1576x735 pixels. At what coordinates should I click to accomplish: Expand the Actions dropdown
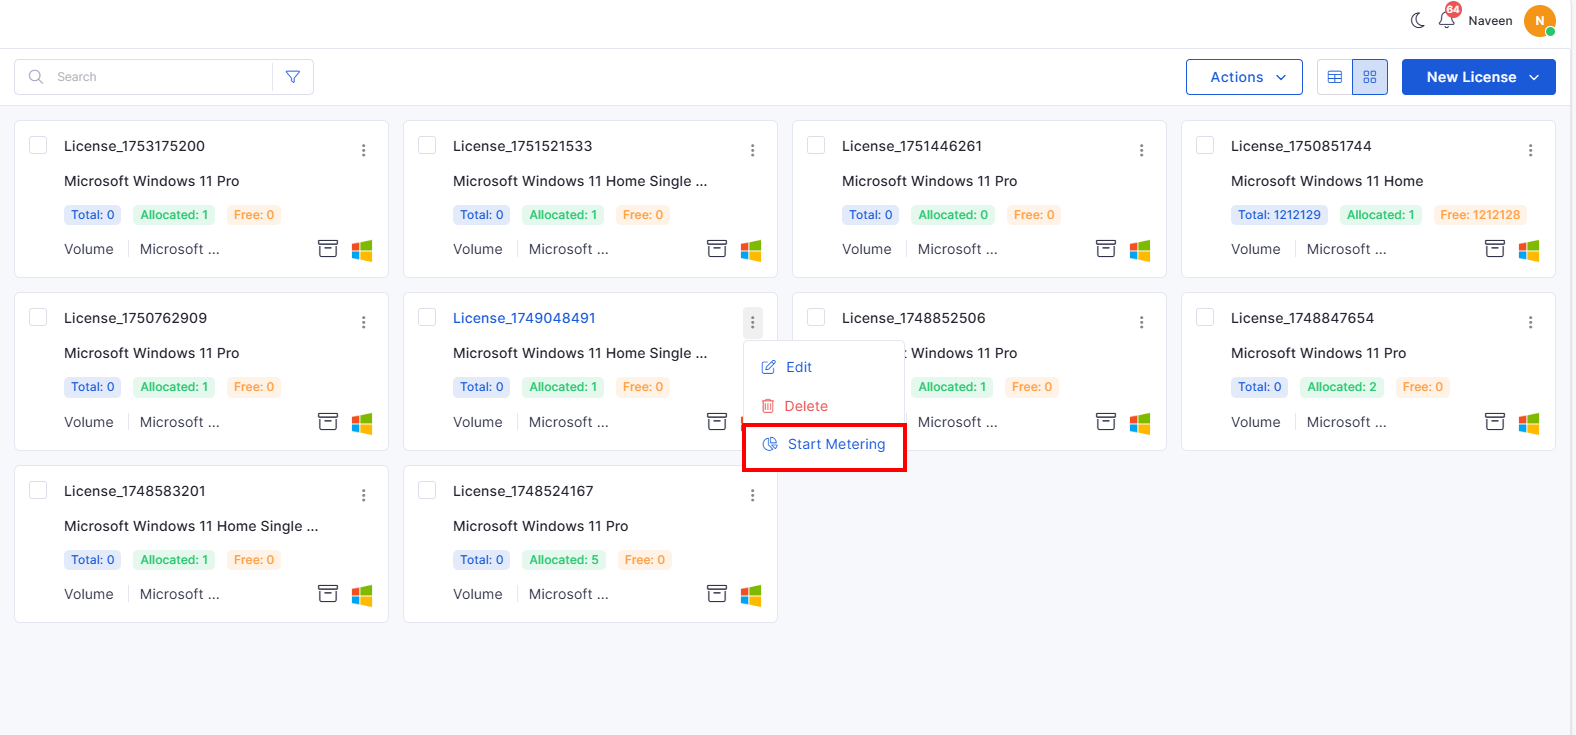pos(1244,77)
